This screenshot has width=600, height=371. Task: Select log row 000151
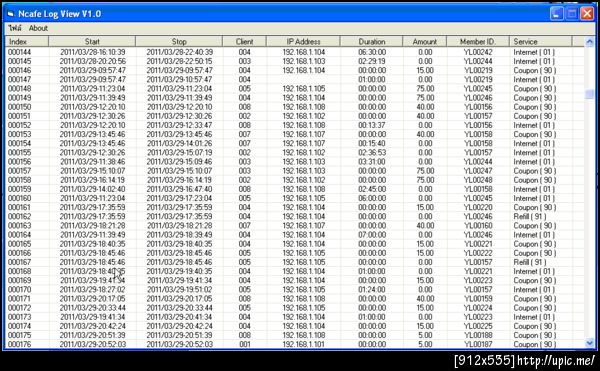pos(295,116)
